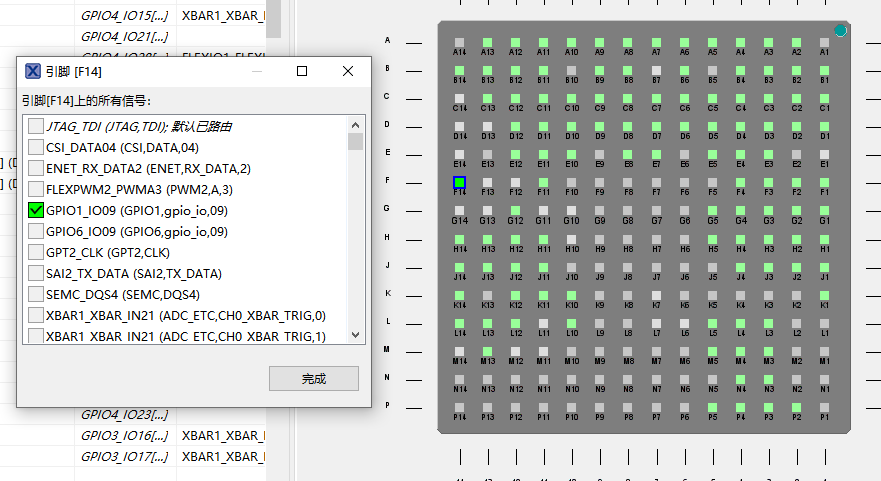Image resolution: width=881 pixels, height=481 pixels.
Task: Click pin H14 on the package
Action: point(460,239)
